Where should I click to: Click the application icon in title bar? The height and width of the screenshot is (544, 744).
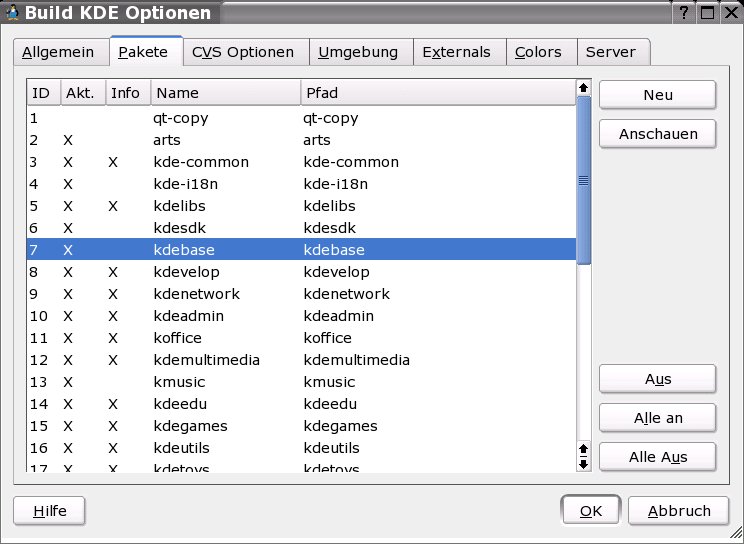[x=12, y=13]
